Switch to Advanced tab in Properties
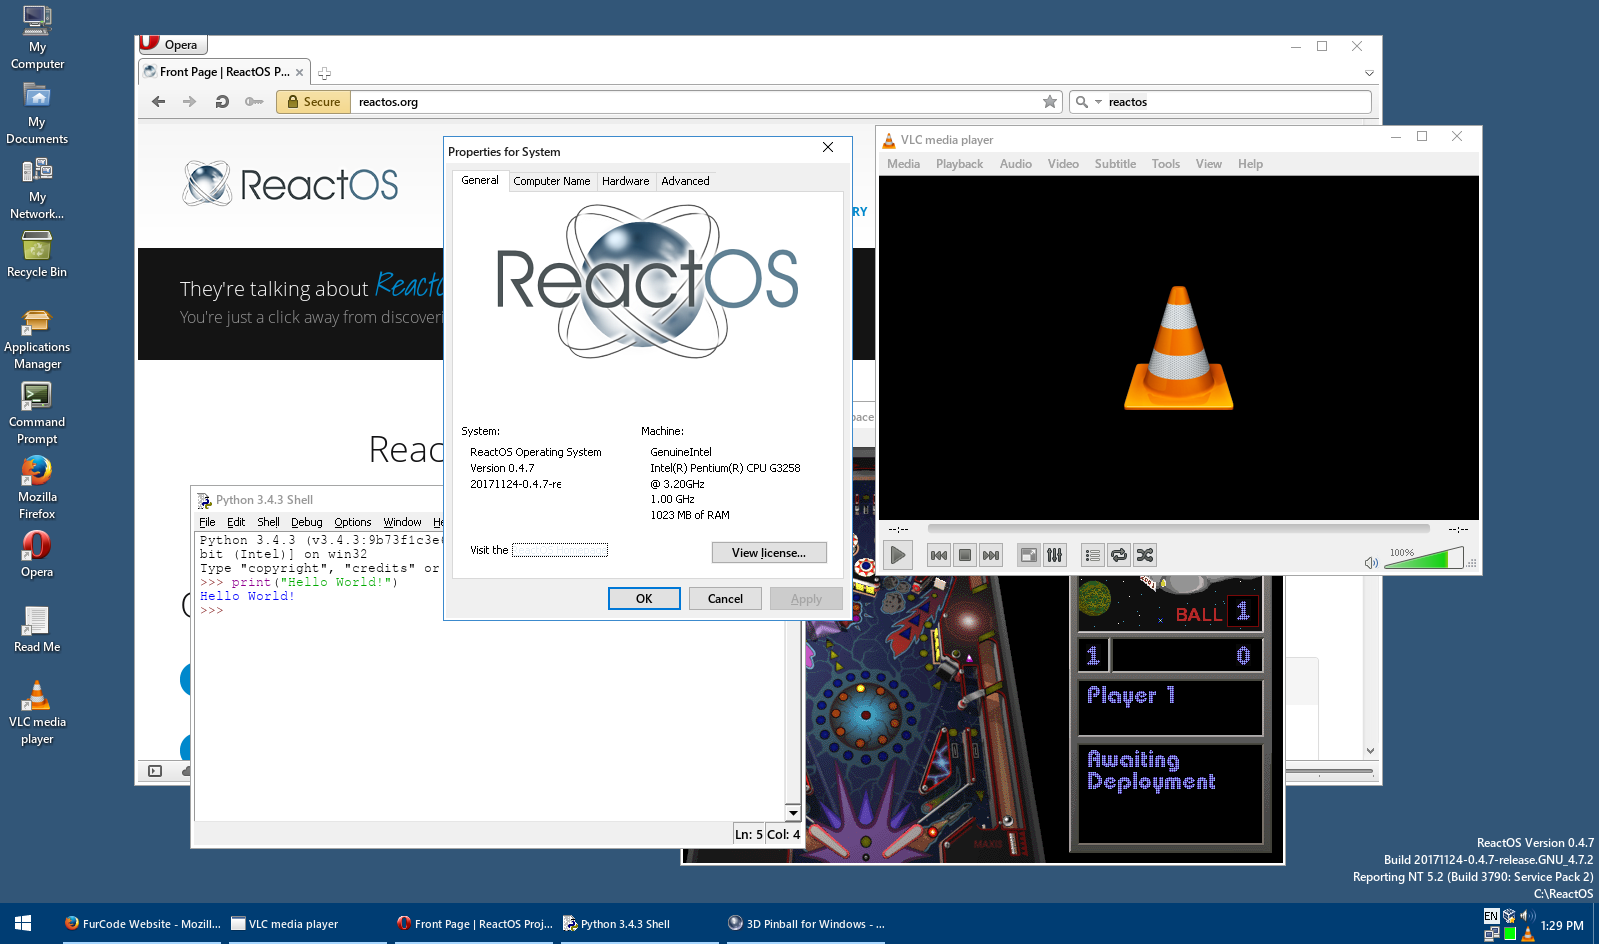The height and width of the screenshot is (944, 1599). pos(685,181)
